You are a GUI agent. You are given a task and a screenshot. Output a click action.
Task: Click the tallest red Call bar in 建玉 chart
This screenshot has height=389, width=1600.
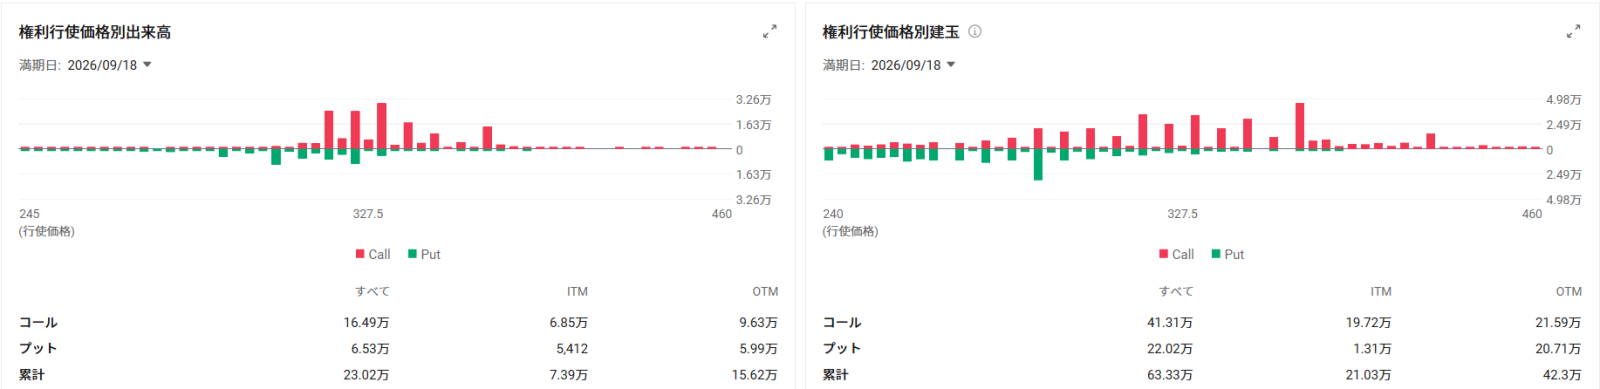click(x=1300, y=126)
